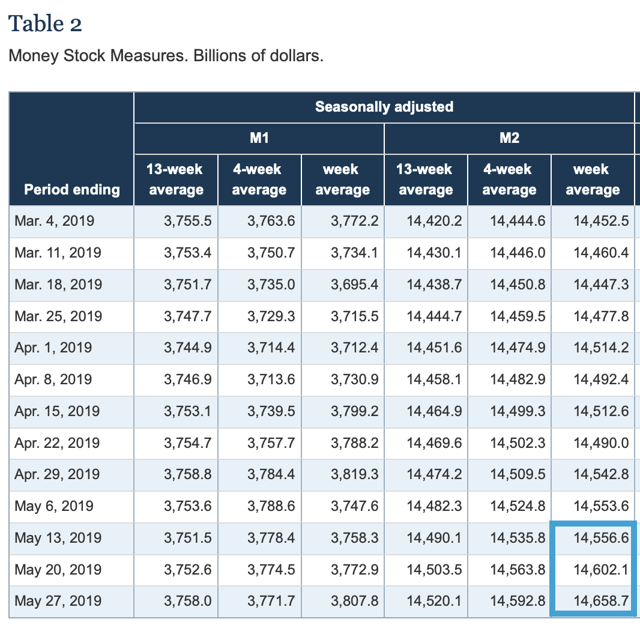This screenshot has height=628, width=640.
Task: Select the M1 group header
Action: coord(259,136)
